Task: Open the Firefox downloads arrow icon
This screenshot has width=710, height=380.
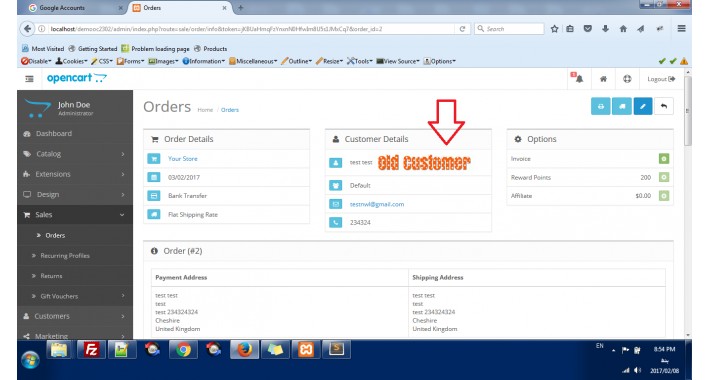Action: tap(605, 29)
